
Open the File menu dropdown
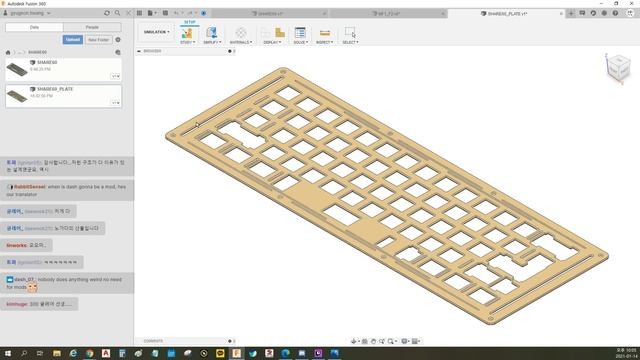coord(152,13)
